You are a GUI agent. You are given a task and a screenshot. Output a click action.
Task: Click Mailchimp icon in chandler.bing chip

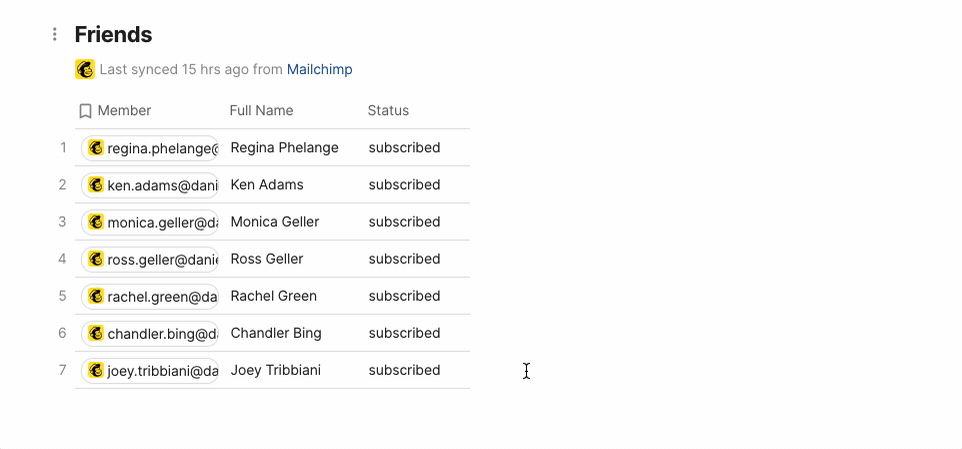(x=96, y=333)
